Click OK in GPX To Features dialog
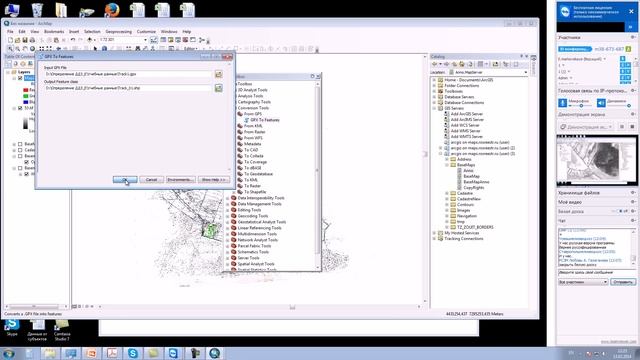This screenshot has width=640, height=360. [125, 180]
